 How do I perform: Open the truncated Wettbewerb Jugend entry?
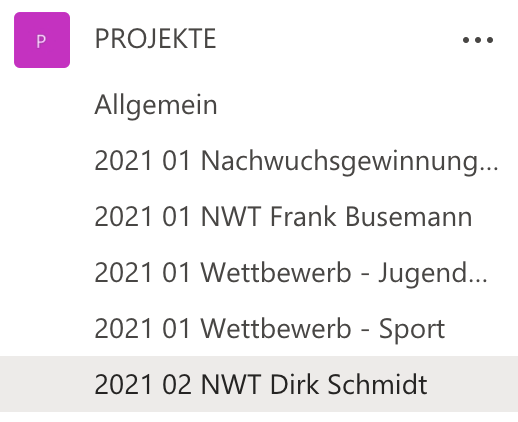[259, 273]
